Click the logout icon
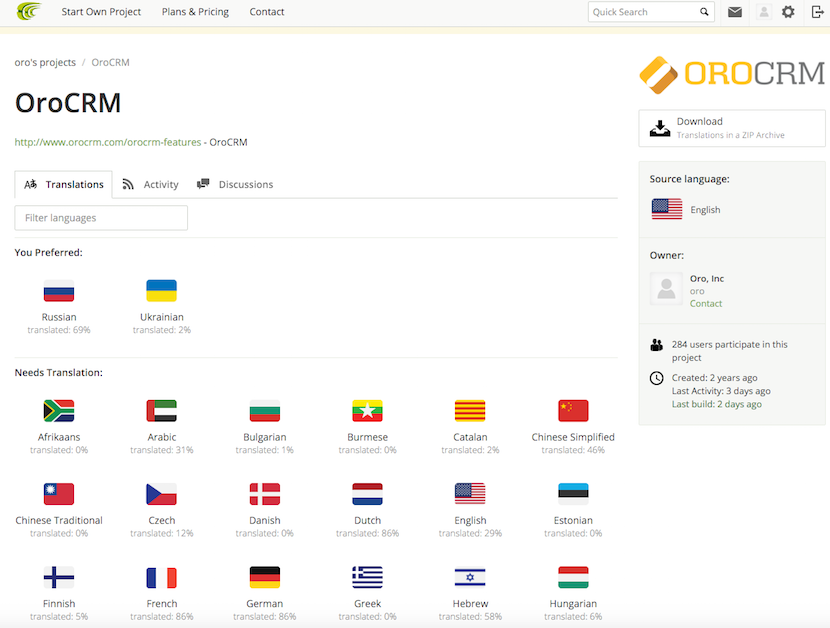The image size is (830, 628). tap(818, 12)
